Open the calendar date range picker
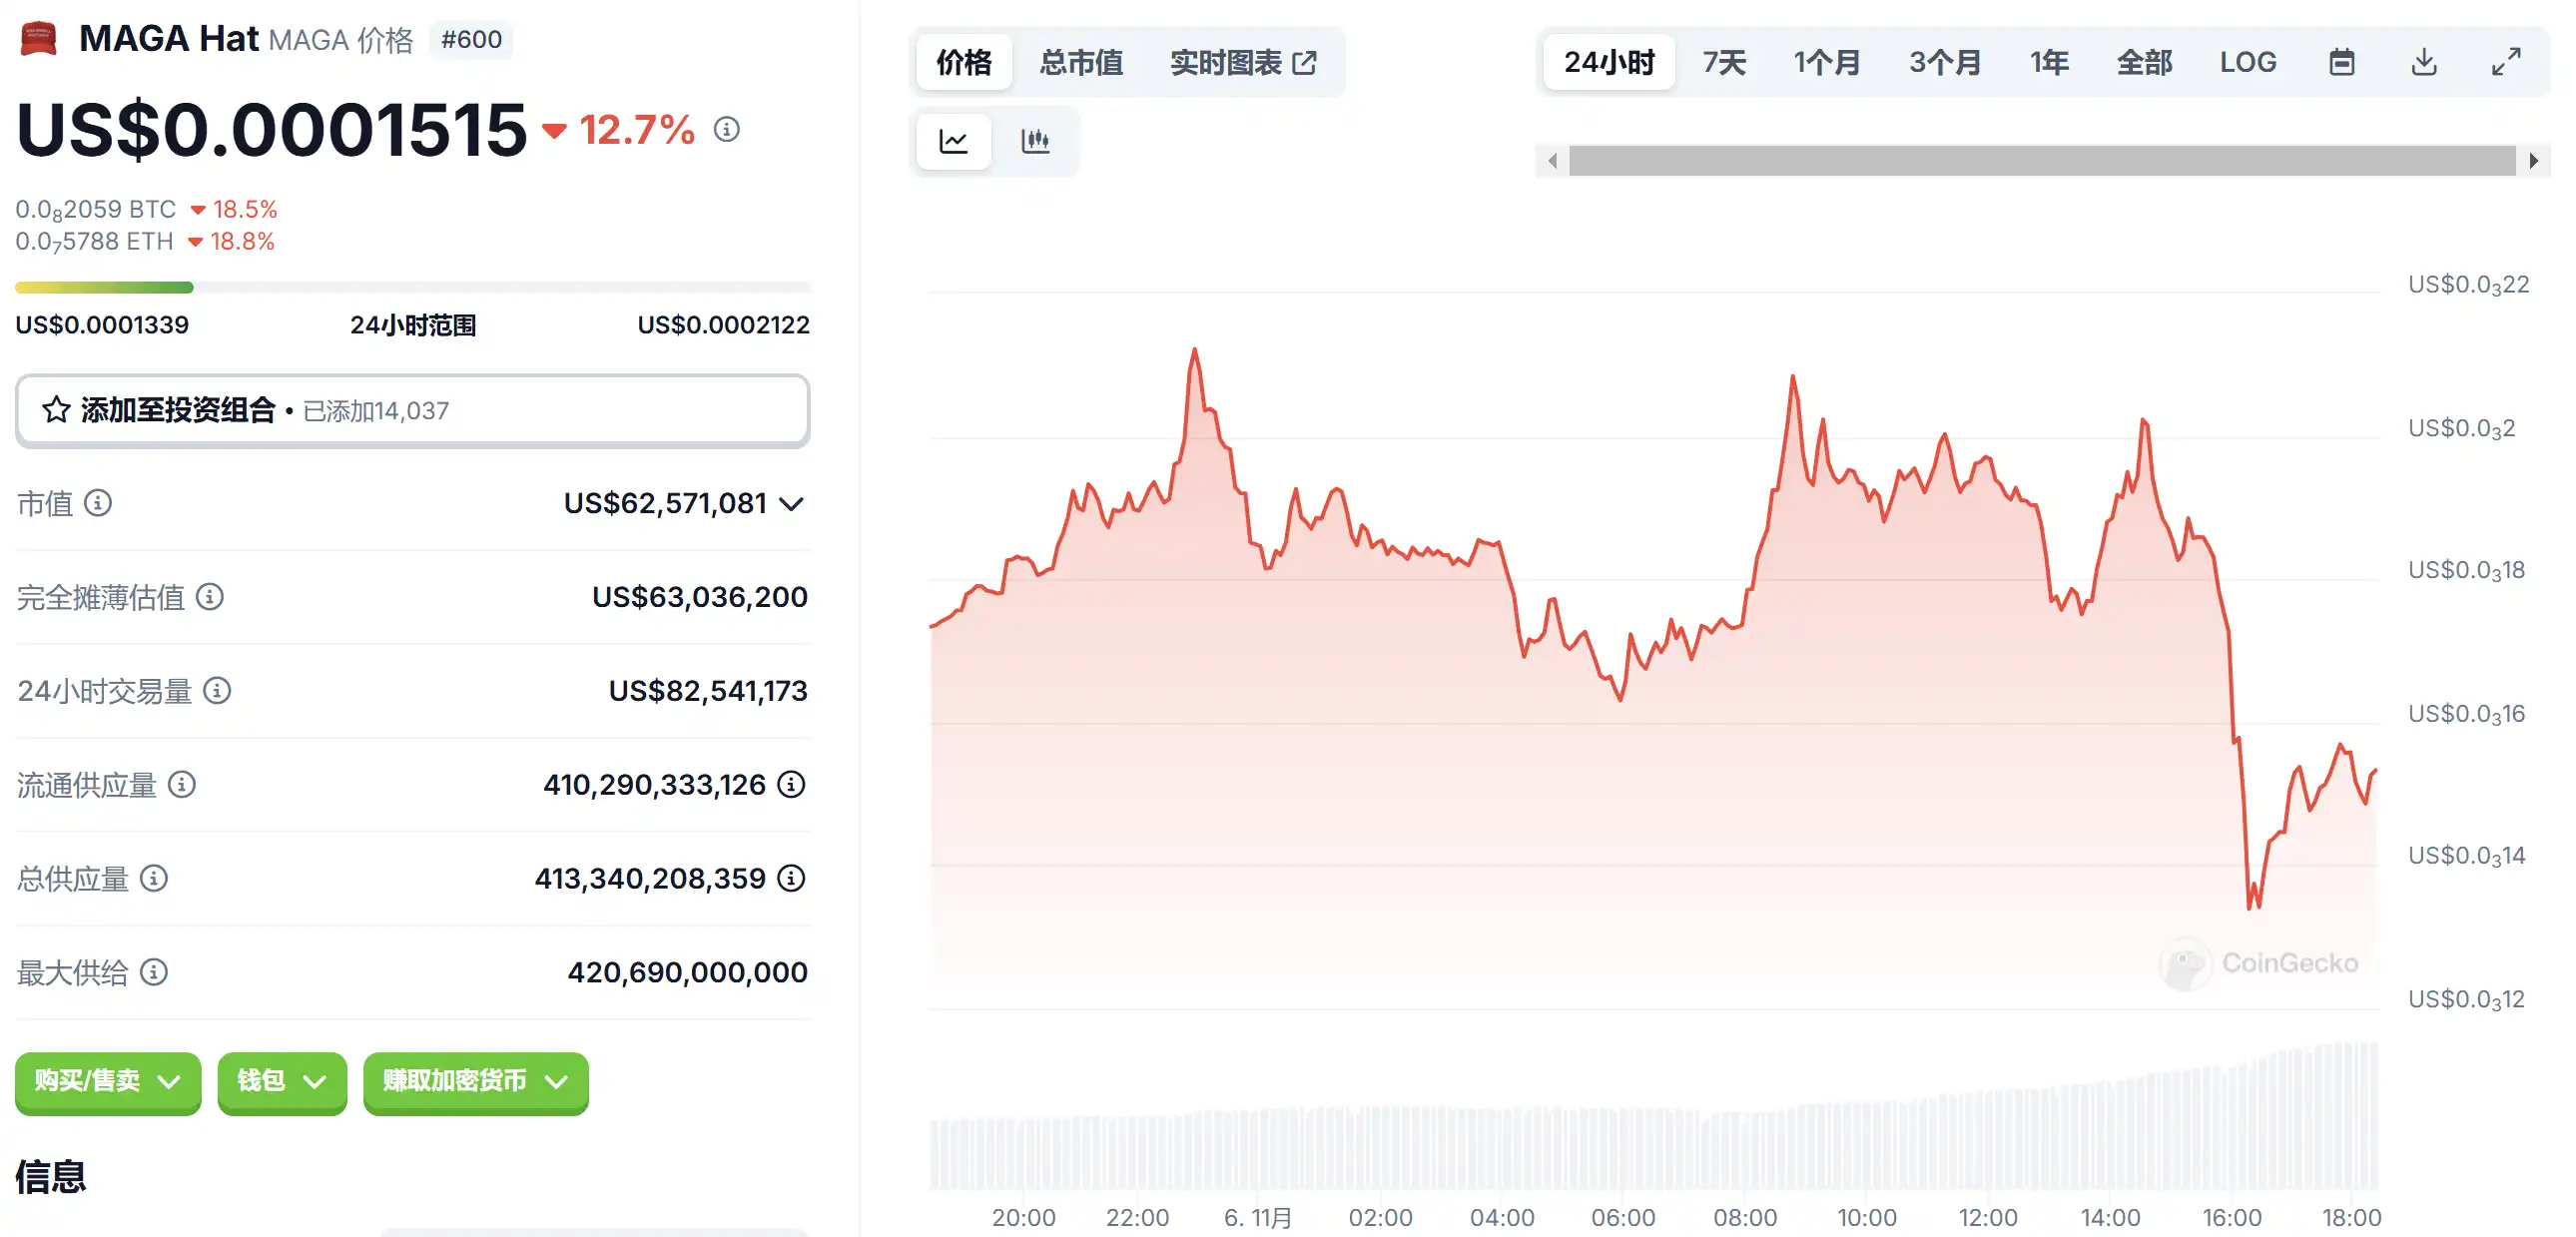Viewport: 2576px width, 1237px height. pos(2341,62)
